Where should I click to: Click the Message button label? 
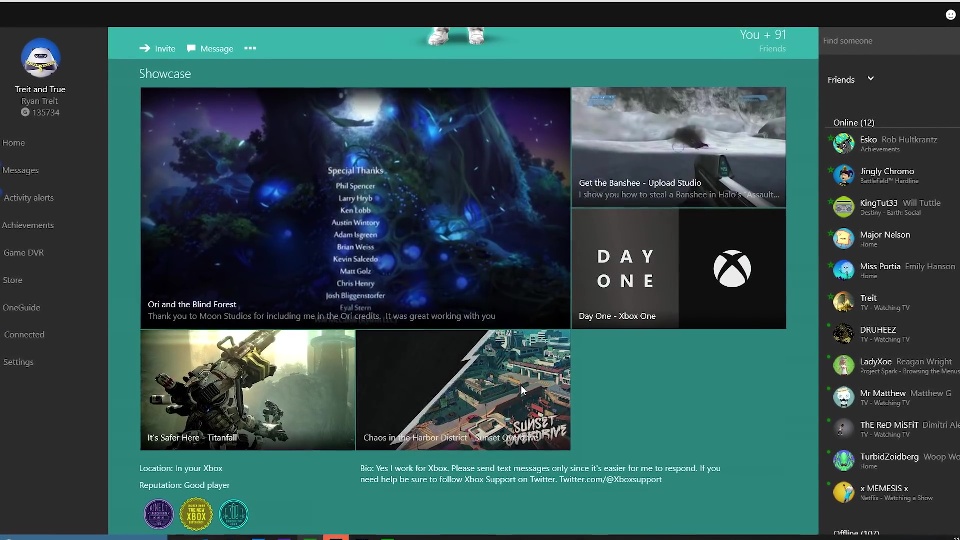(217, 48)
